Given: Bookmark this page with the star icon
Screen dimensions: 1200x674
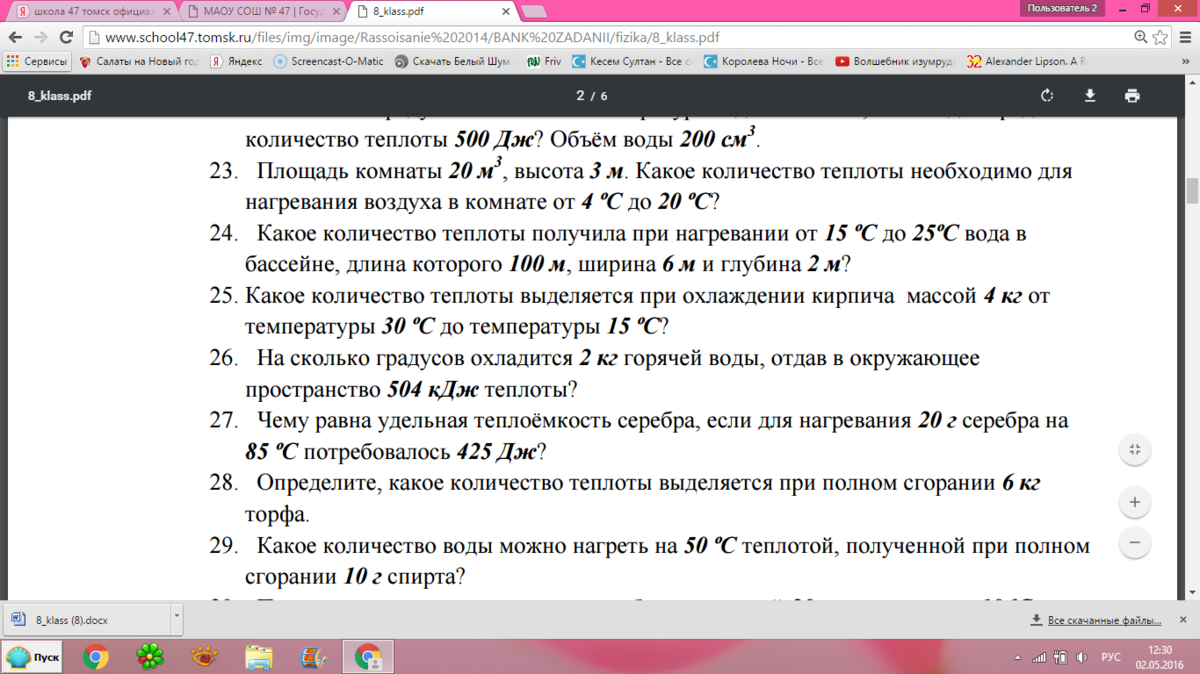Looking at the screenshot, I should tap(1160, 37).
